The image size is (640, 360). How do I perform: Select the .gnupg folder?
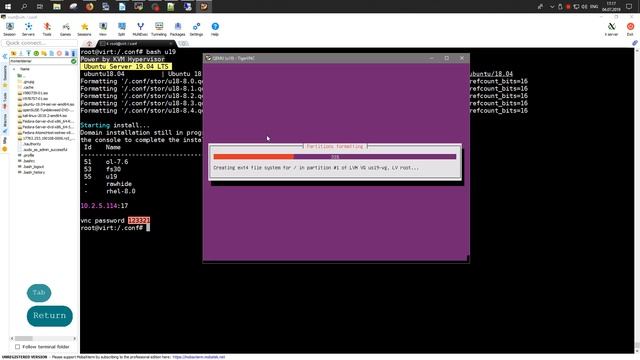tap(26, 82)
